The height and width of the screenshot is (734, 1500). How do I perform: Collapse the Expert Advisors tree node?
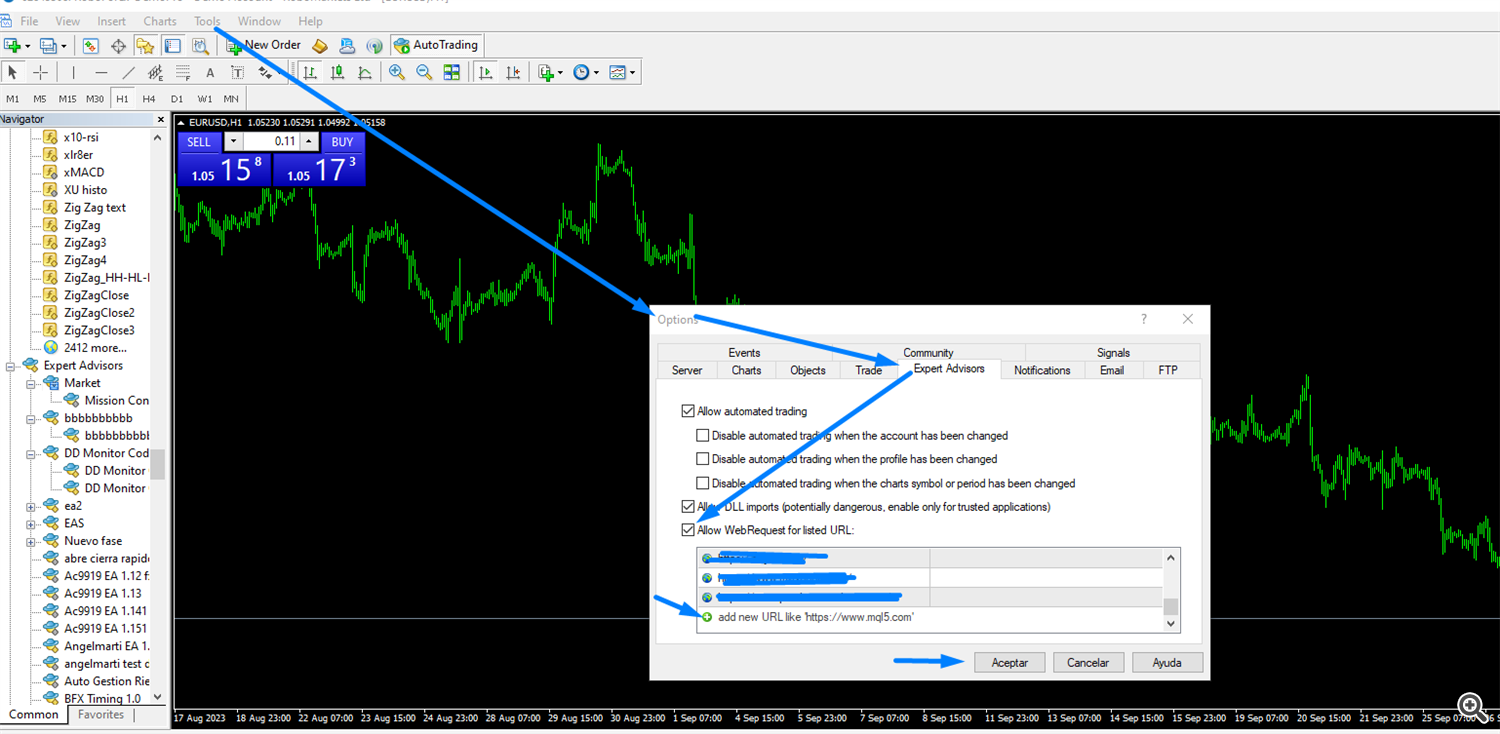click(12, 366)
